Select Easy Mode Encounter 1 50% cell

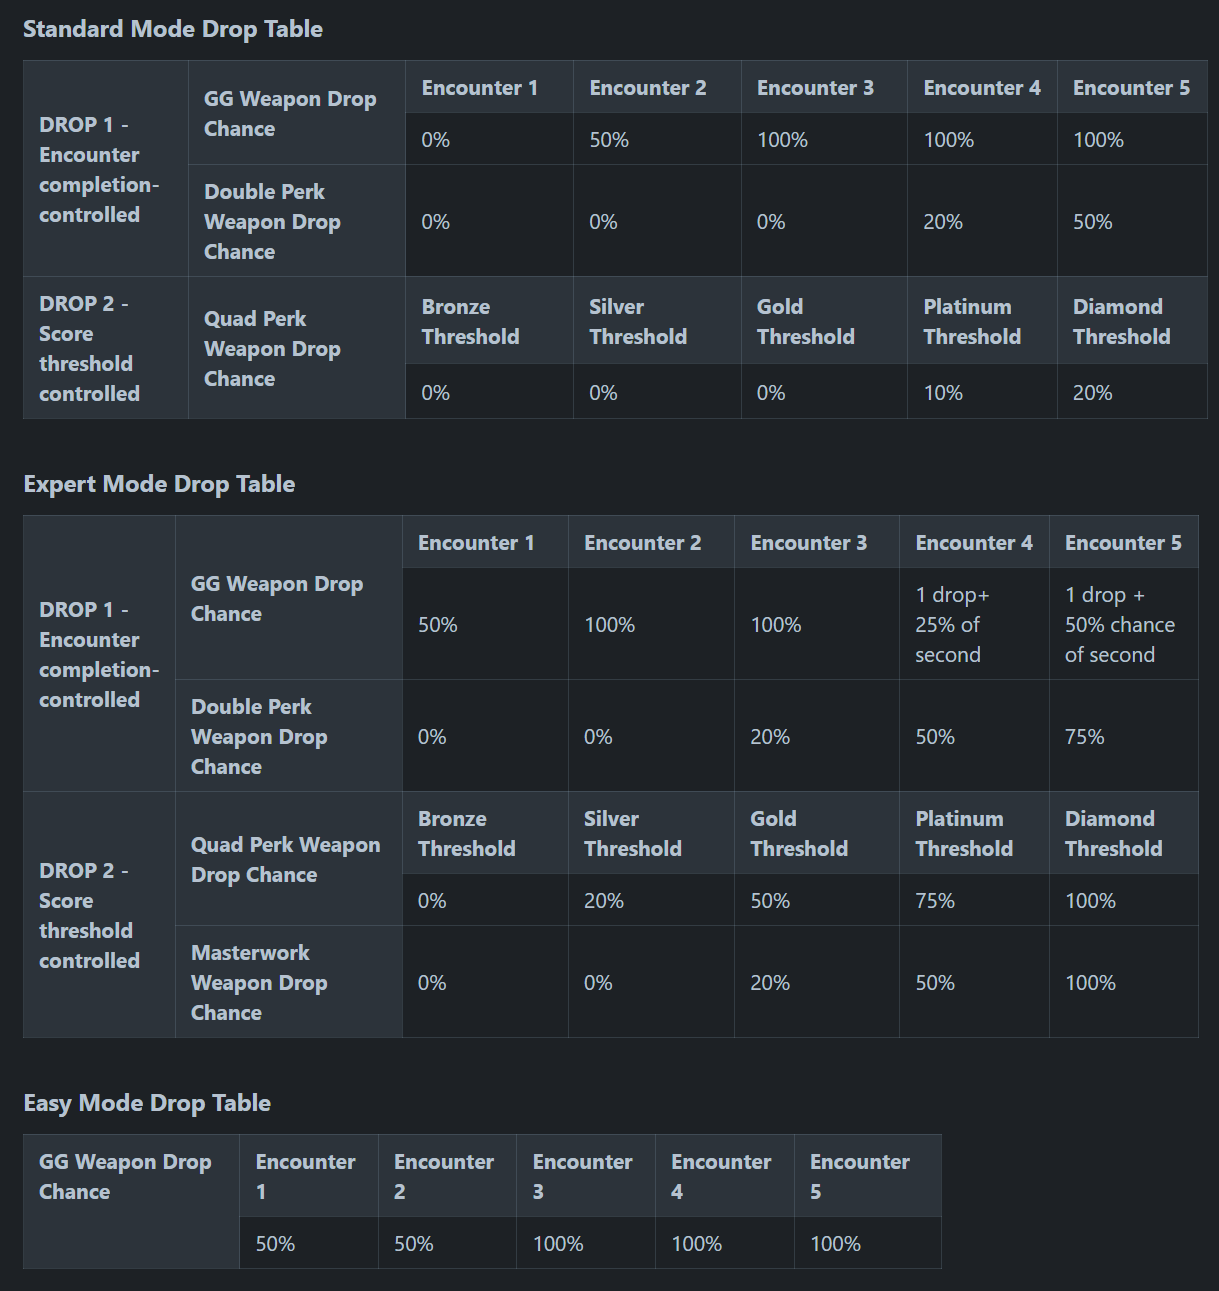tap(309, 1243)
